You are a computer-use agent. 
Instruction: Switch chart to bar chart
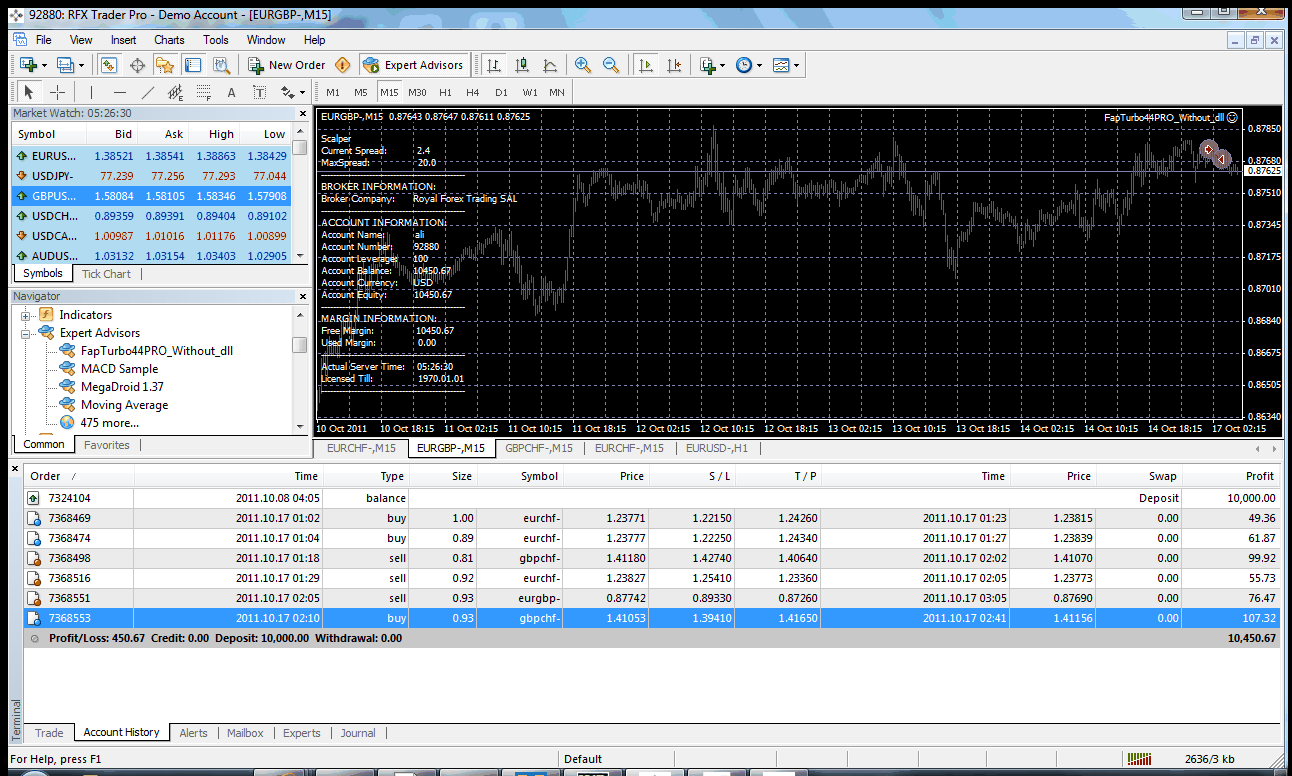(x=494, y=65)
